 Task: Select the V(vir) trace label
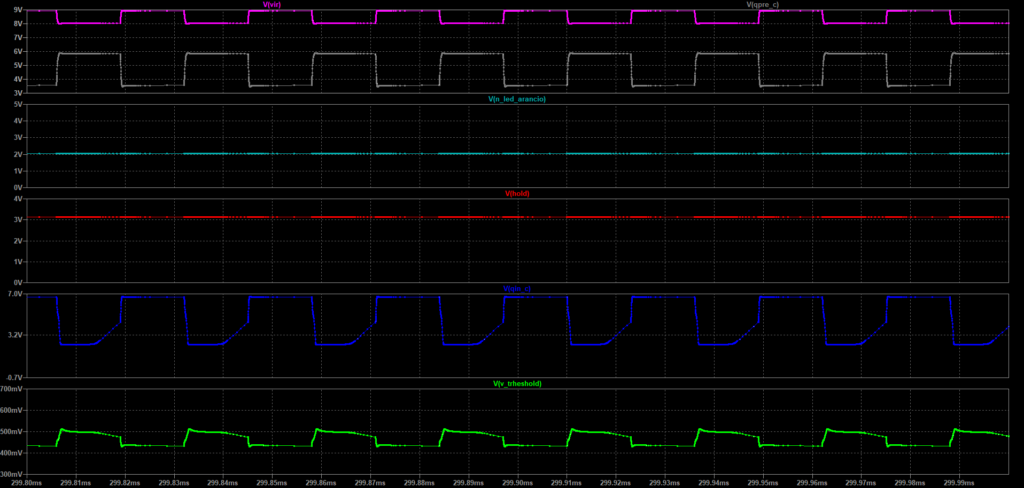point(272,5)
